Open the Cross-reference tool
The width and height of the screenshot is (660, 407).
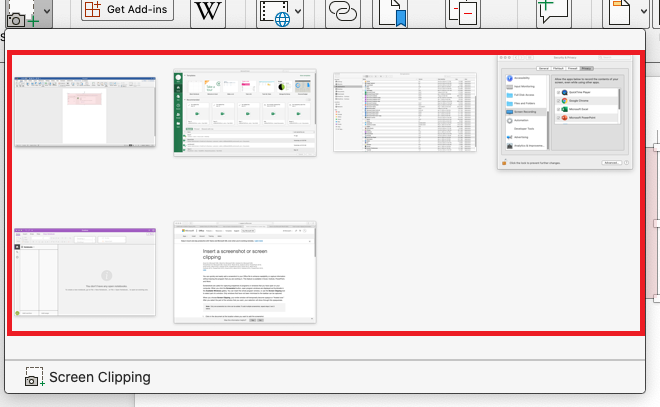(463, 13)
